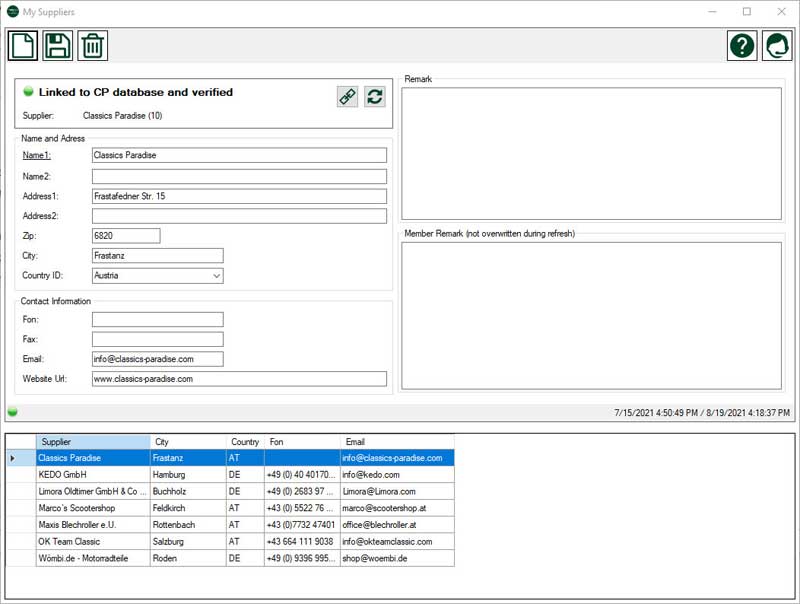This screenshot has height=604, width=800.
Task: Click green status dot beside Linked to CP
Action: tap(29, 91)
